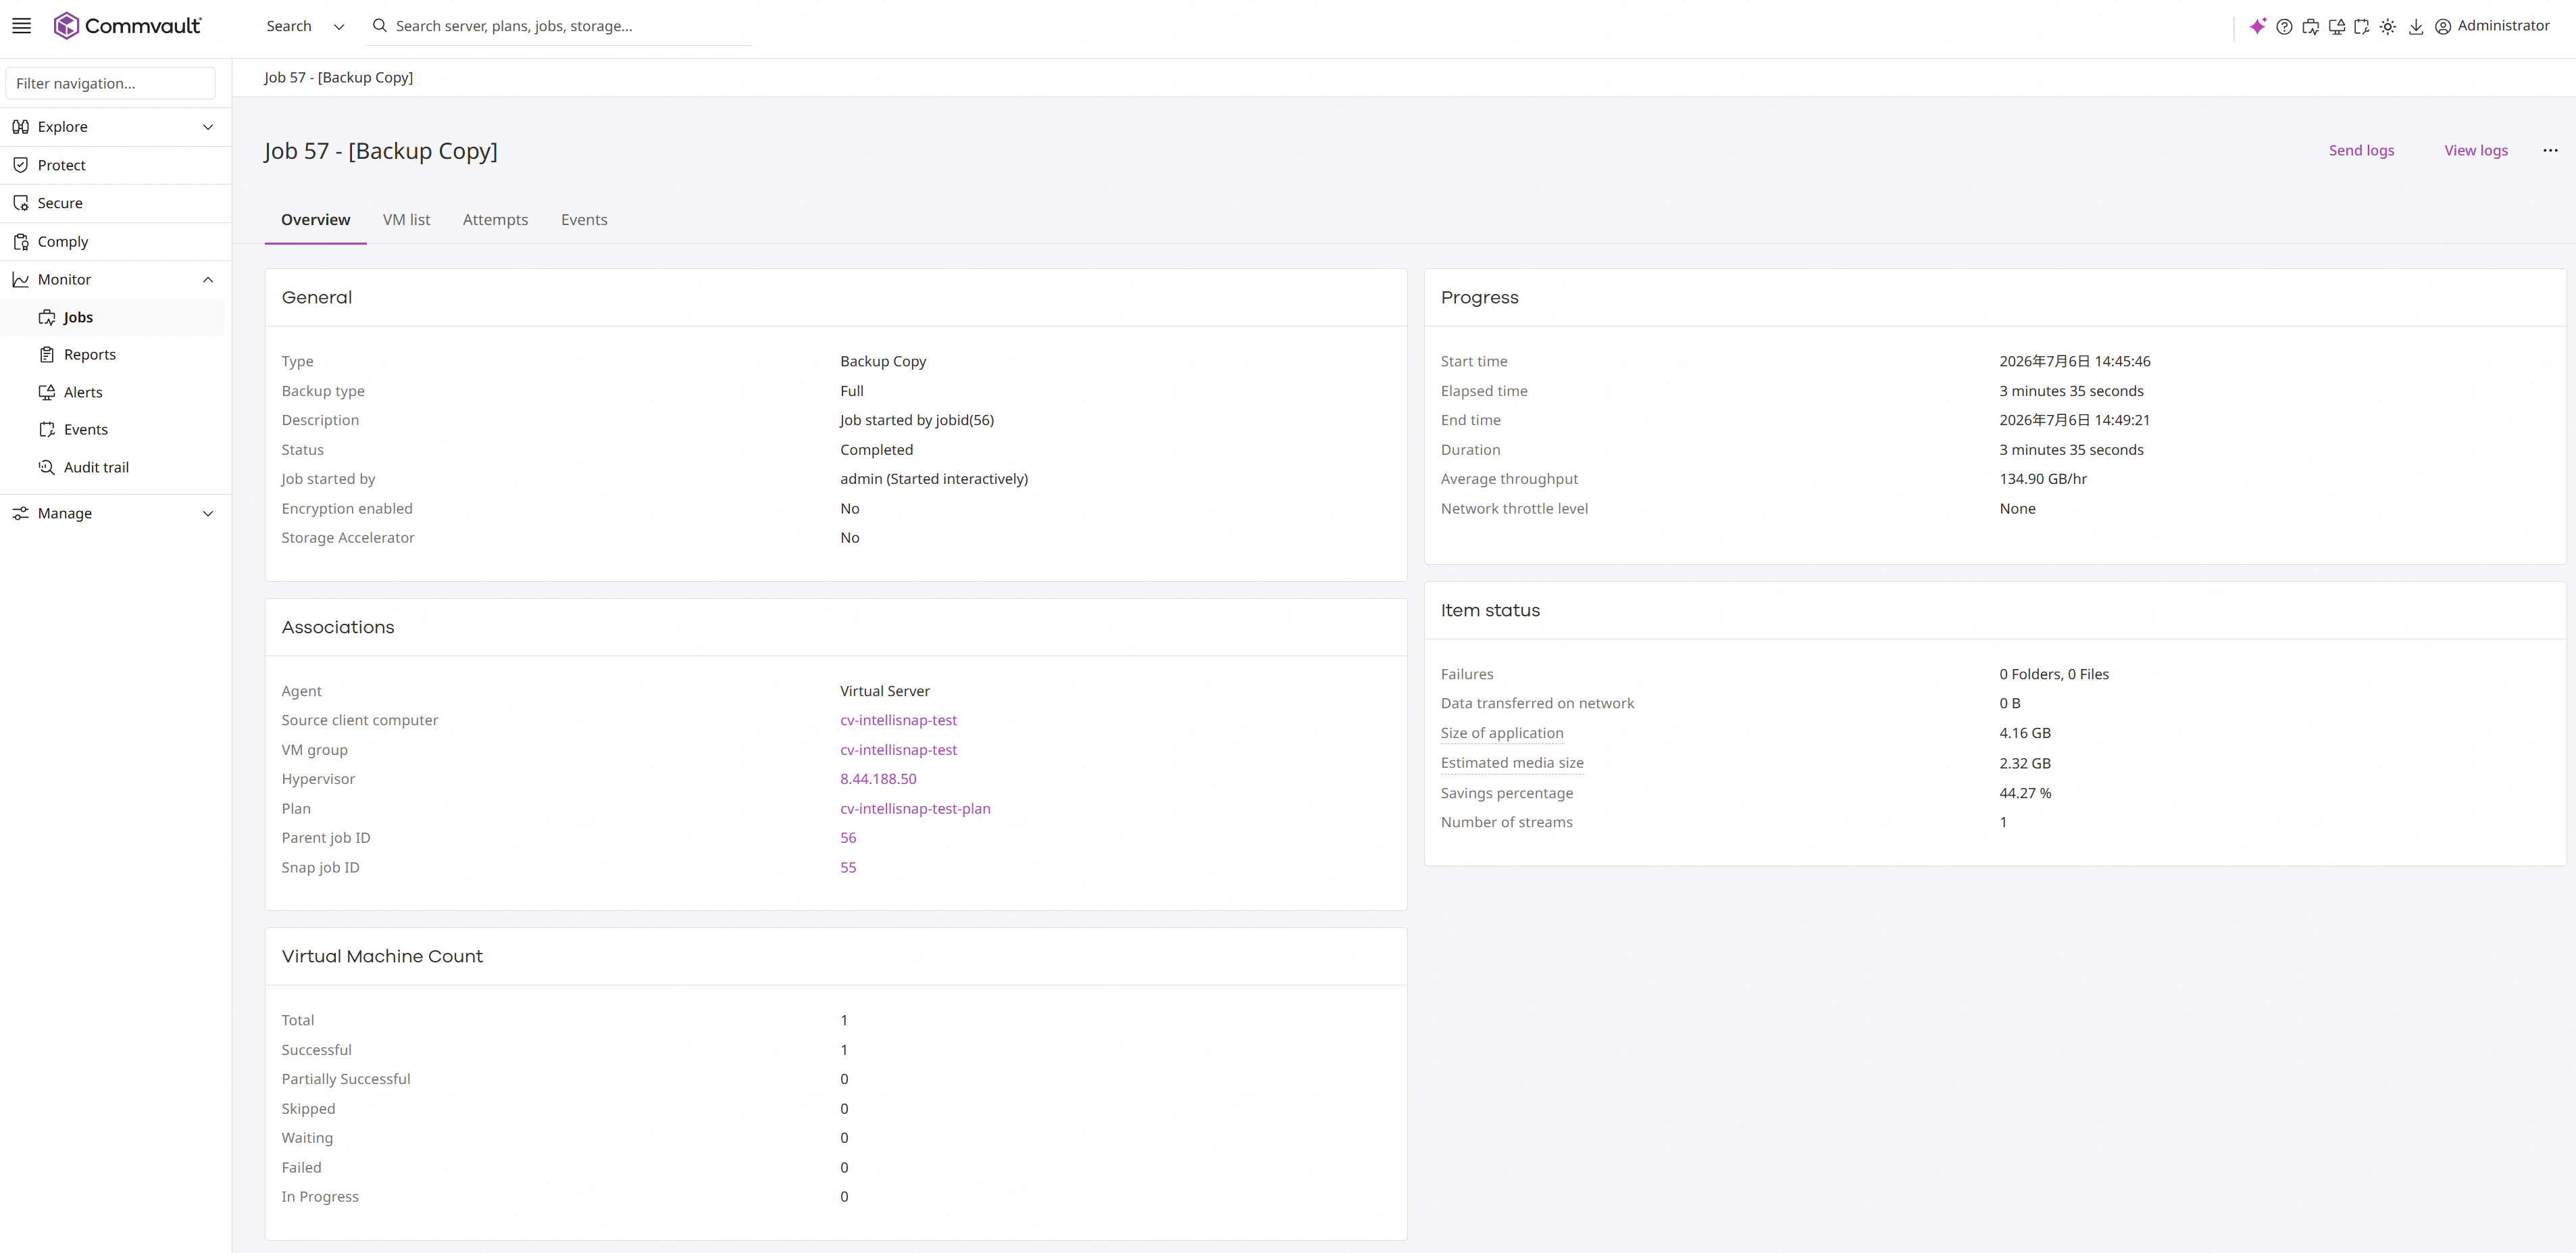Collapse the Monitor chevron
This screenshot has width=2576, height=1253.
(x=208, y=280)
